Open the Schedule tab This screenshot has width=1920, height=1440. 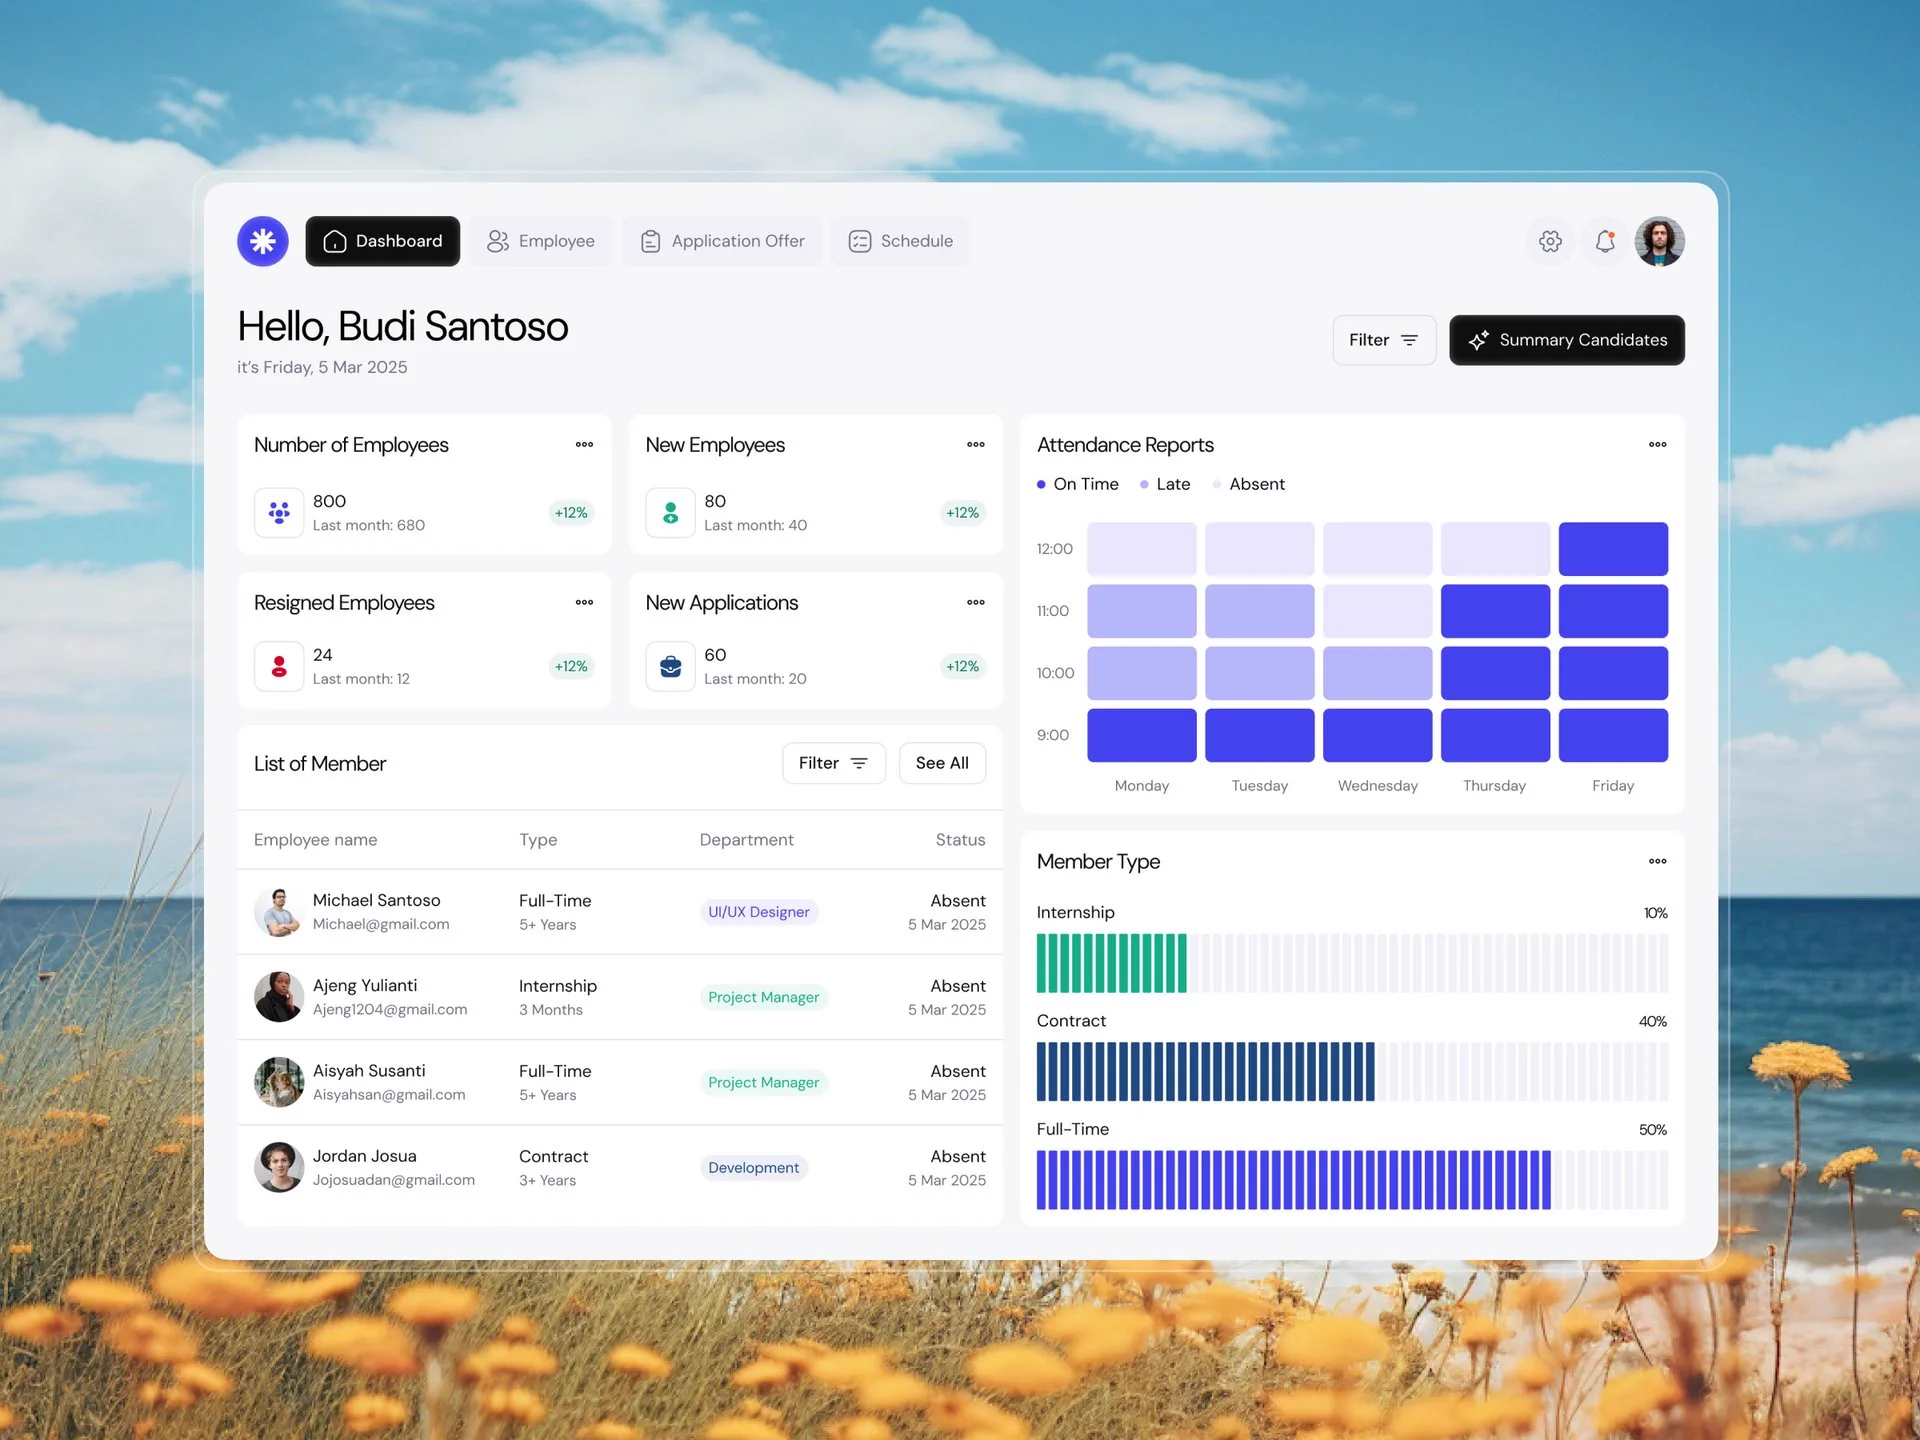[900, 241]
